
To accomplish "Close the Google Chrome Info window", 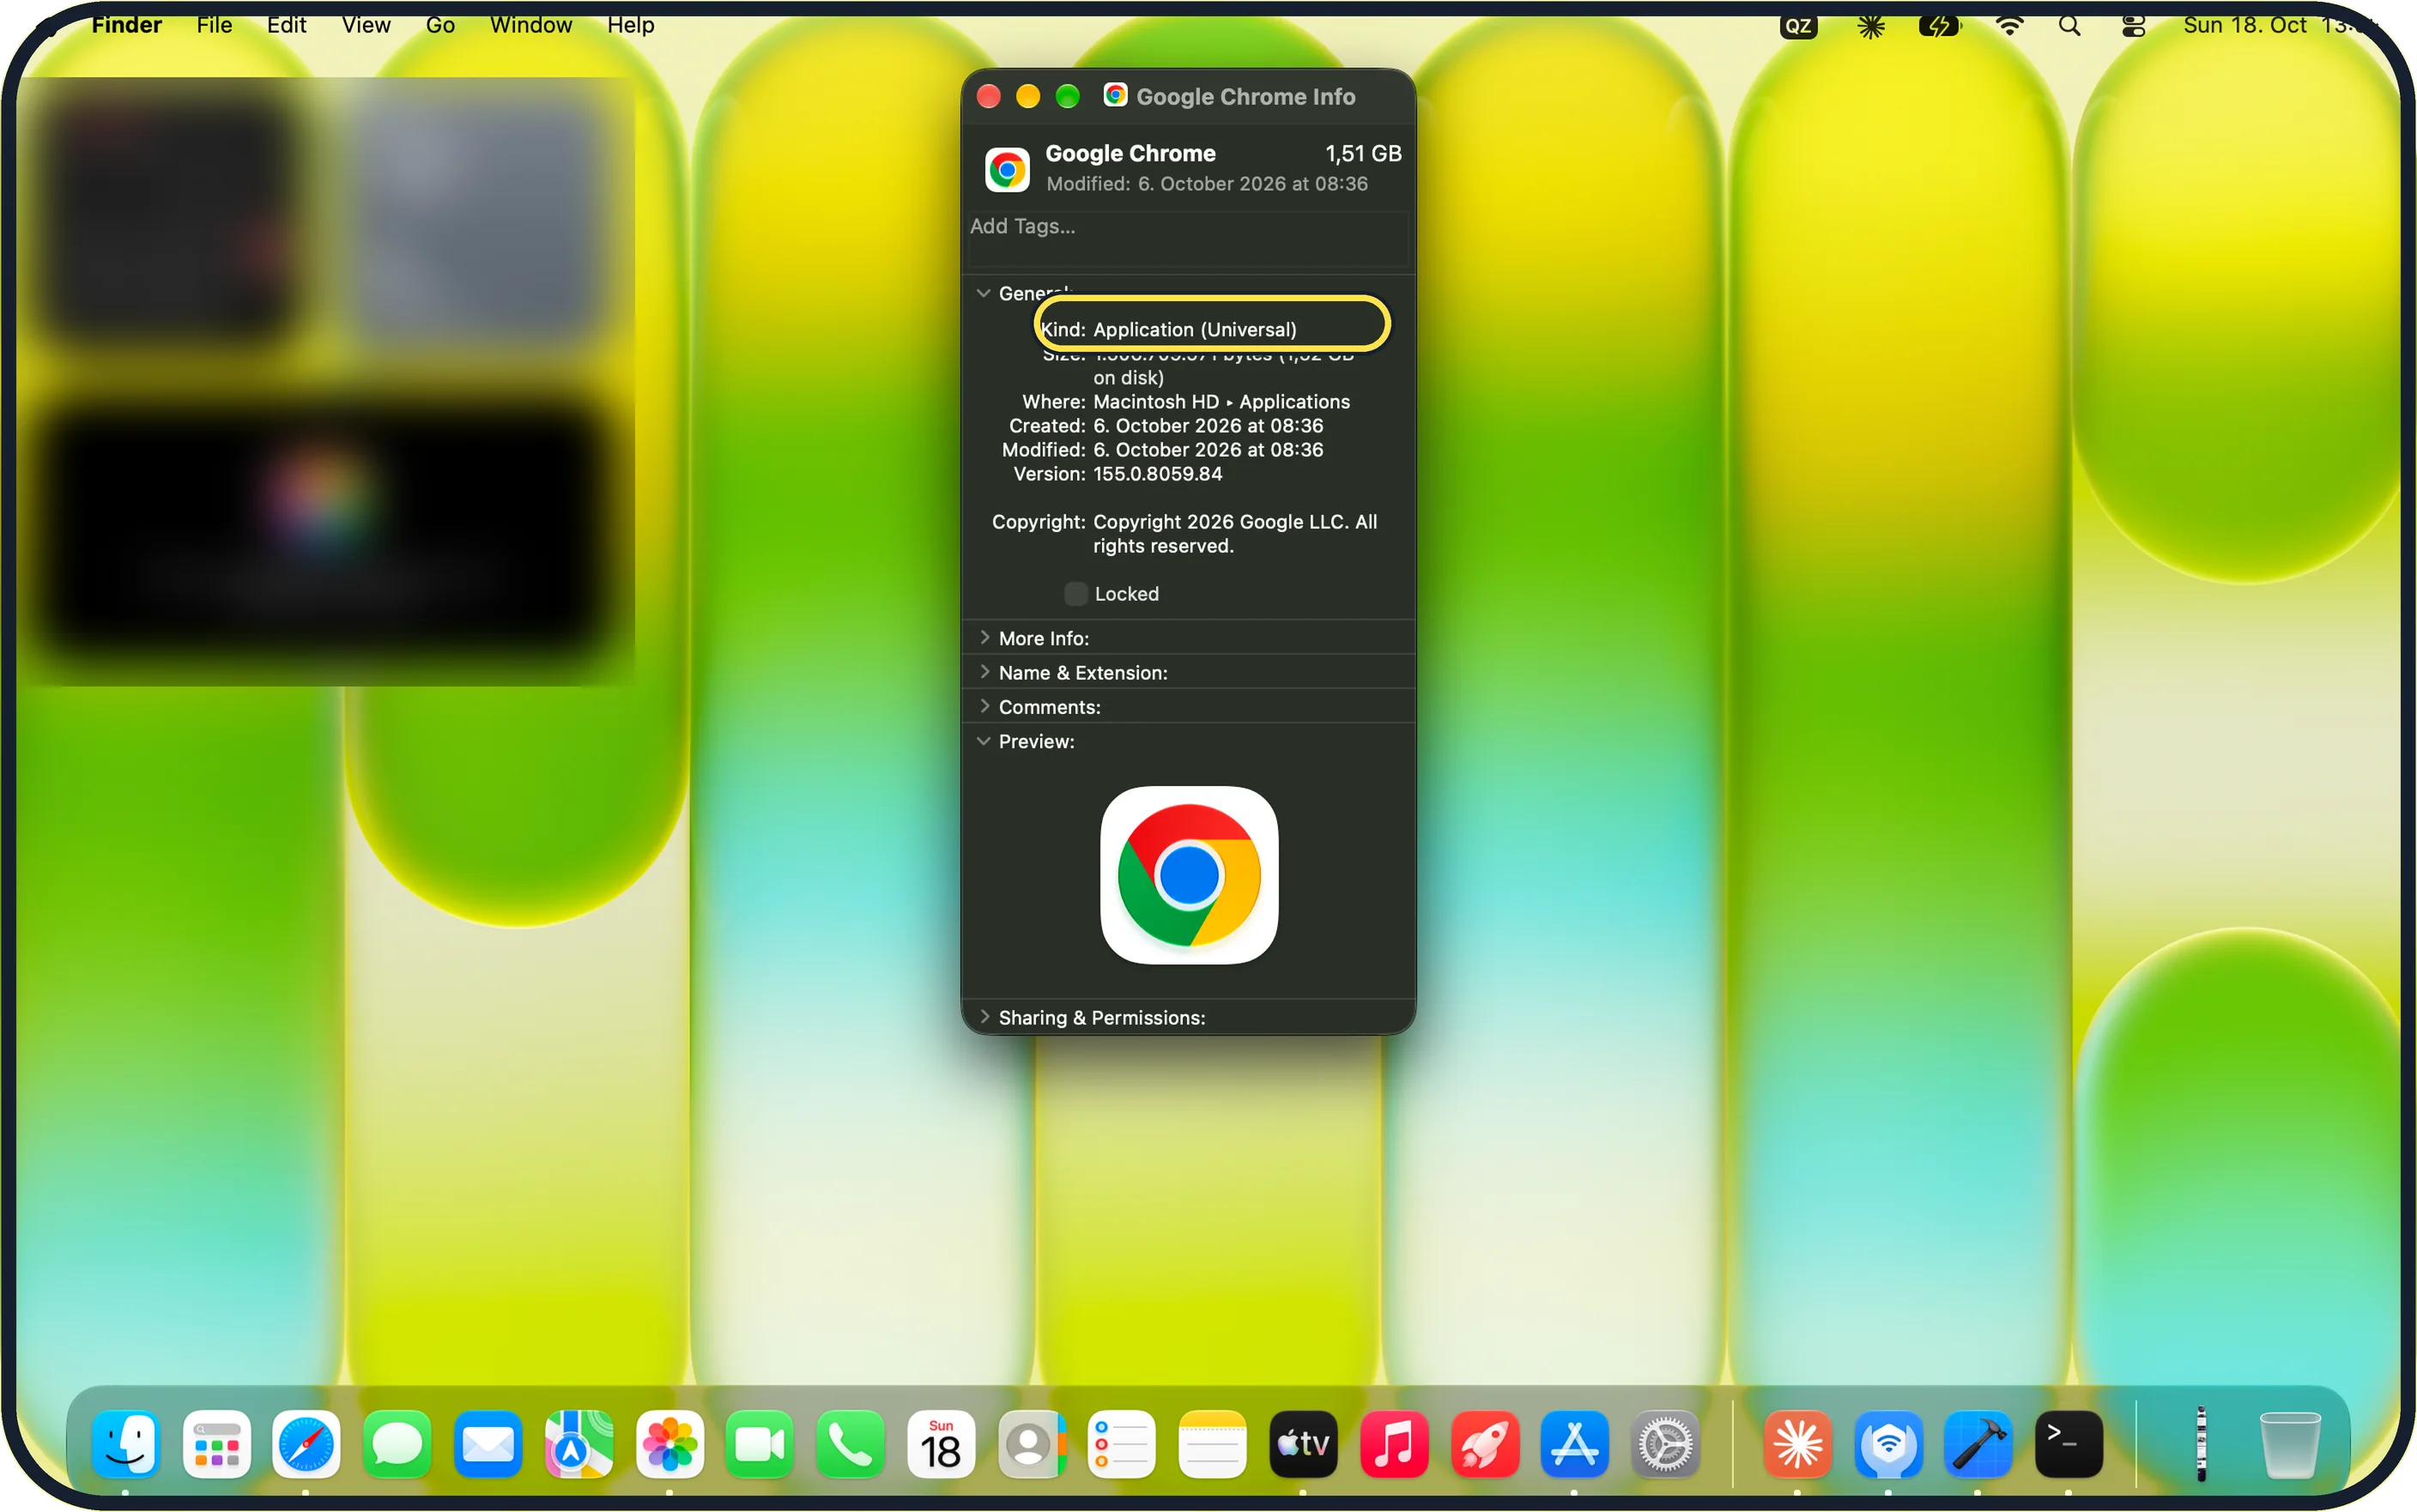I will [989, 96].
